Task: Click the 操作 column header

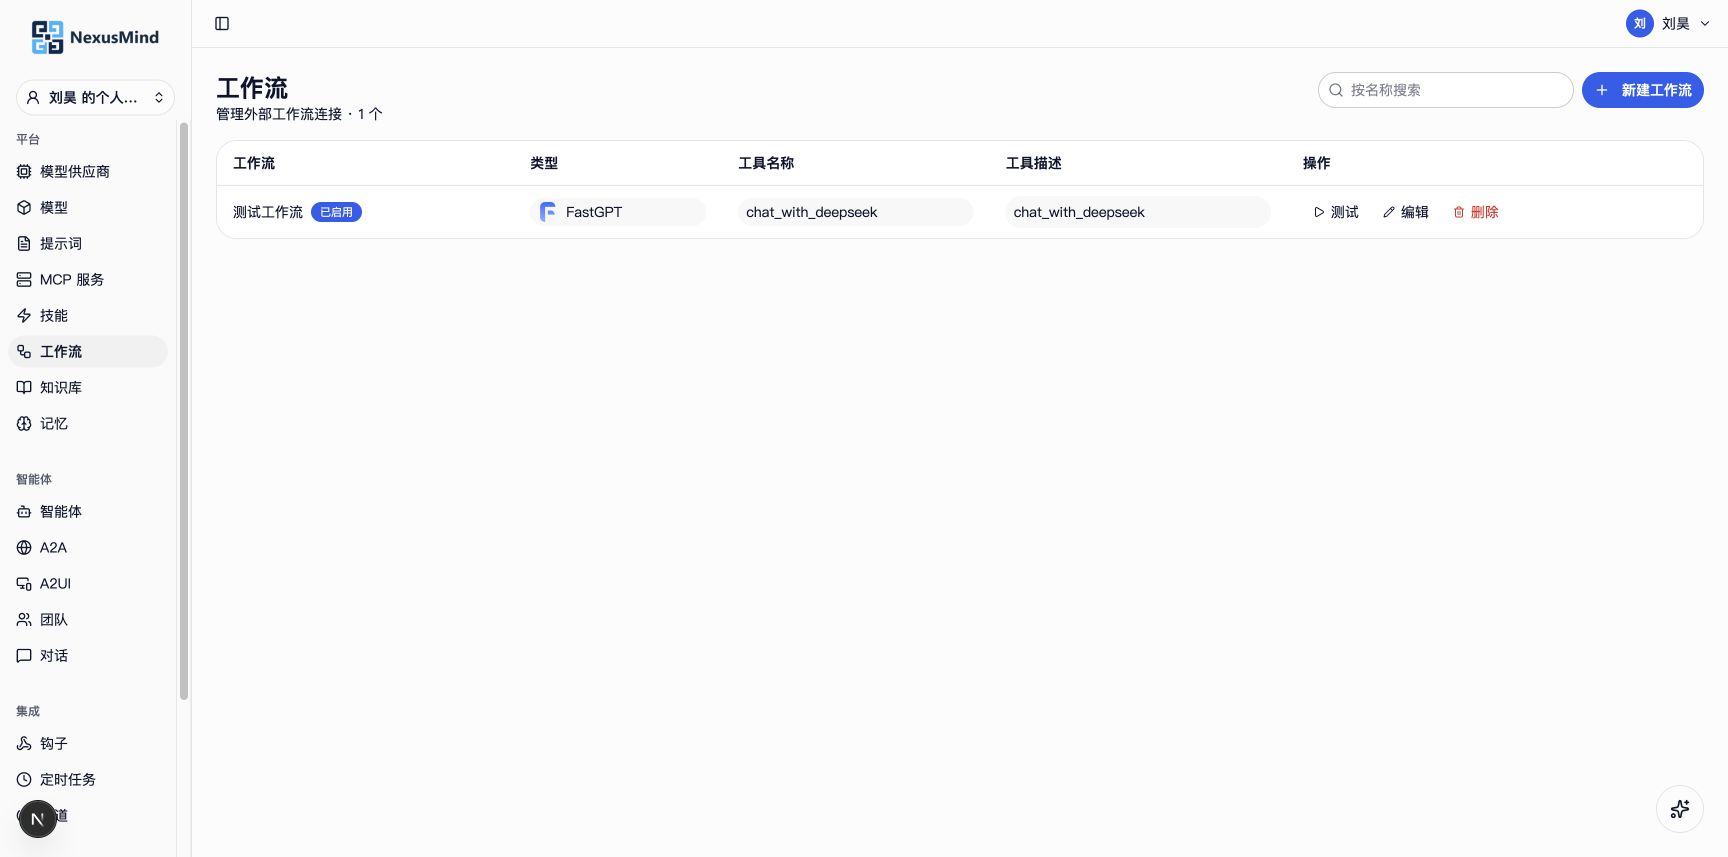Action: [x=1317, y=163]
